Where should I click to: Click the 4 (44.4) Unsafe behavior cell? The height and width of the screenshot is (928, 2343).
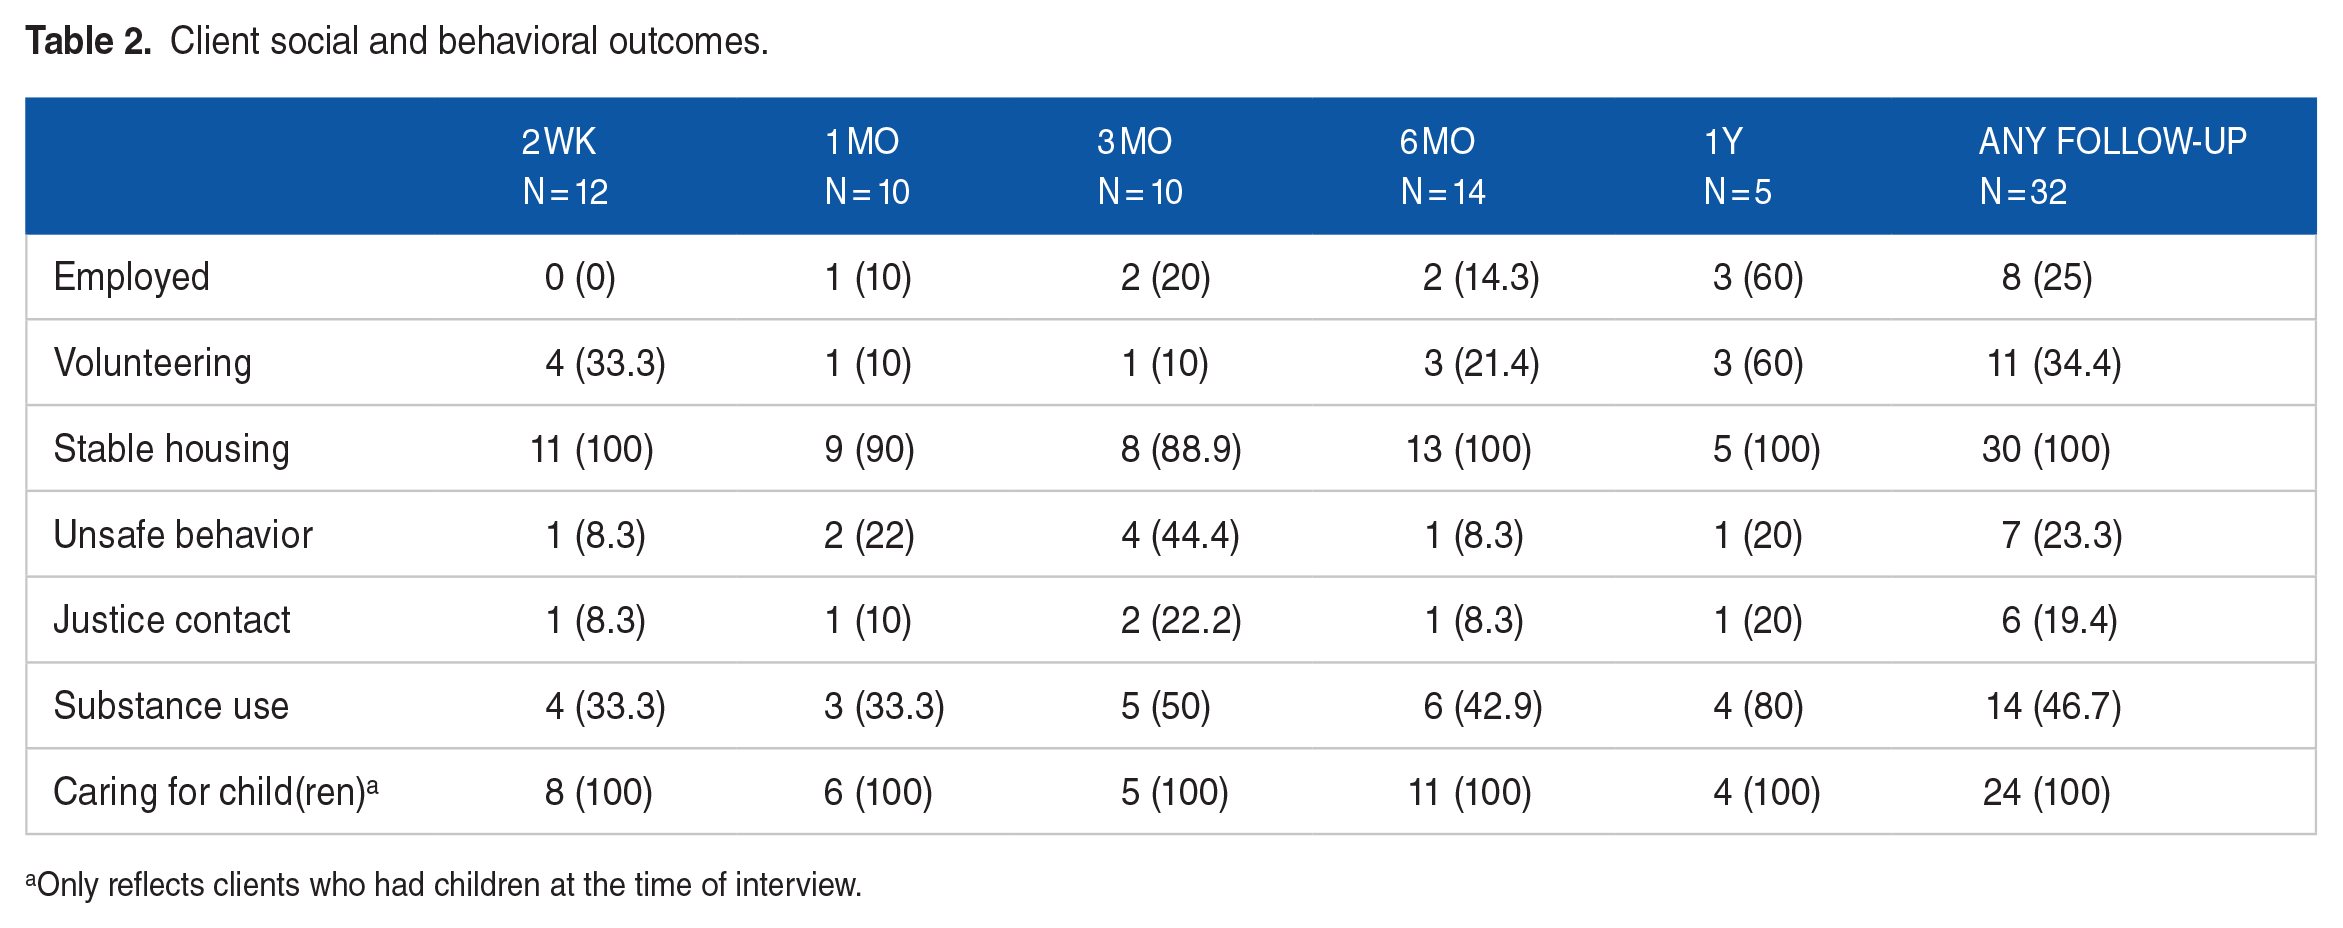[x=1180, y=535]
